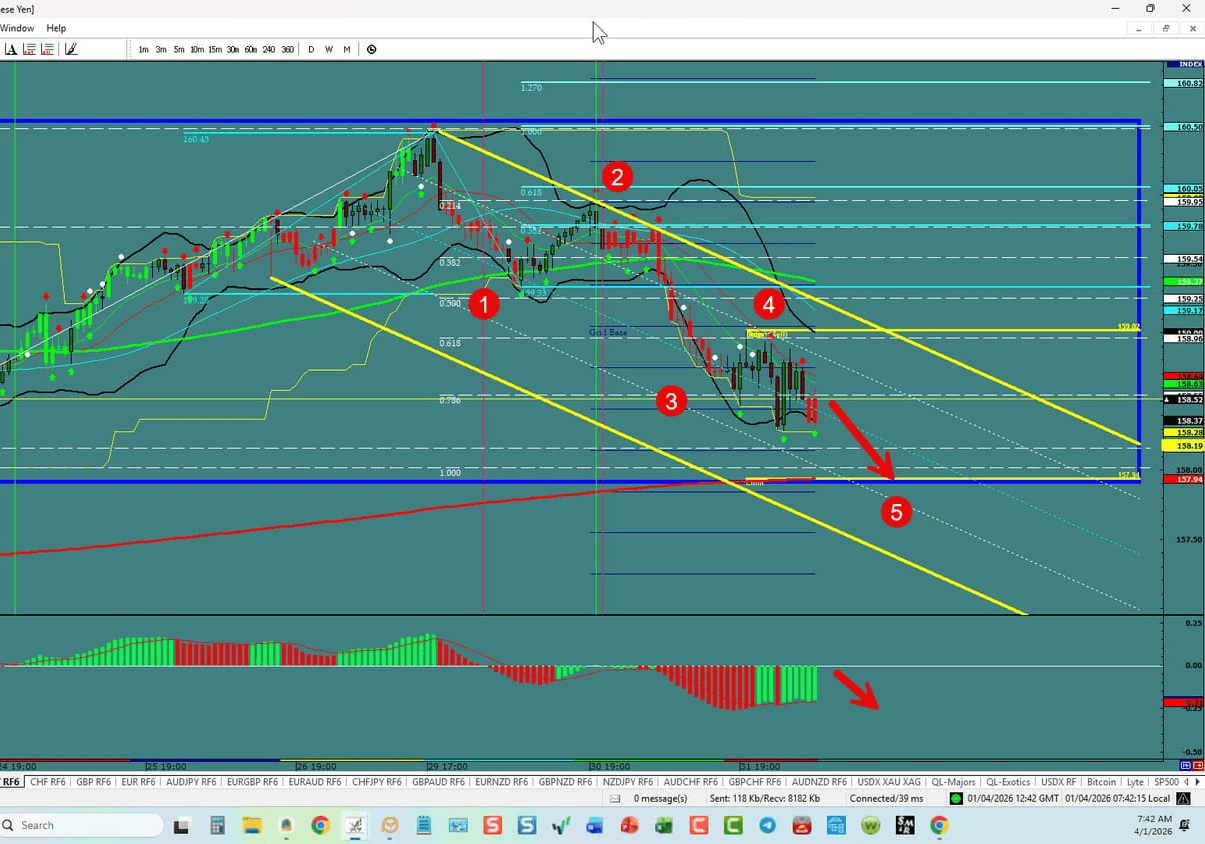Screen dimensions: 1205x844
Task: Open the QL-Exotics list
Action: 1008,781
